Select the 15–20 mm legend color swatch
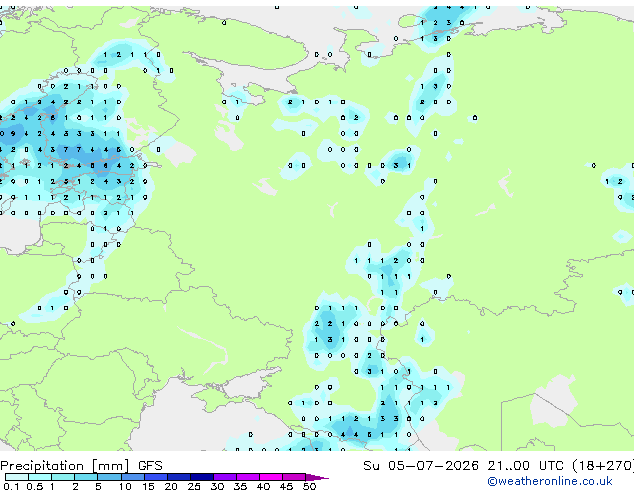 pos(155,477)
